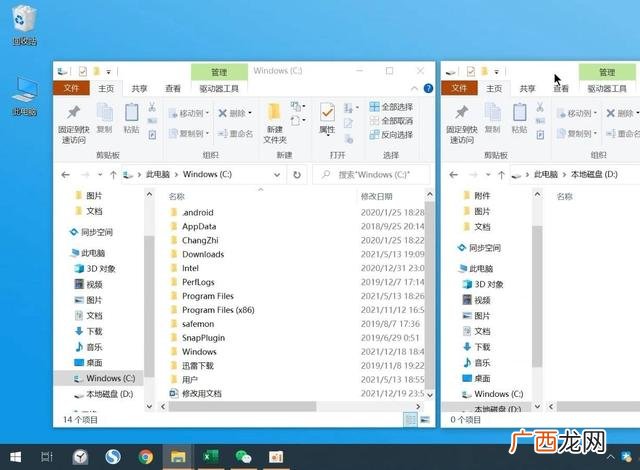
Task: Open the Manage tab in D: drive window
Action: tap(607, 72)
